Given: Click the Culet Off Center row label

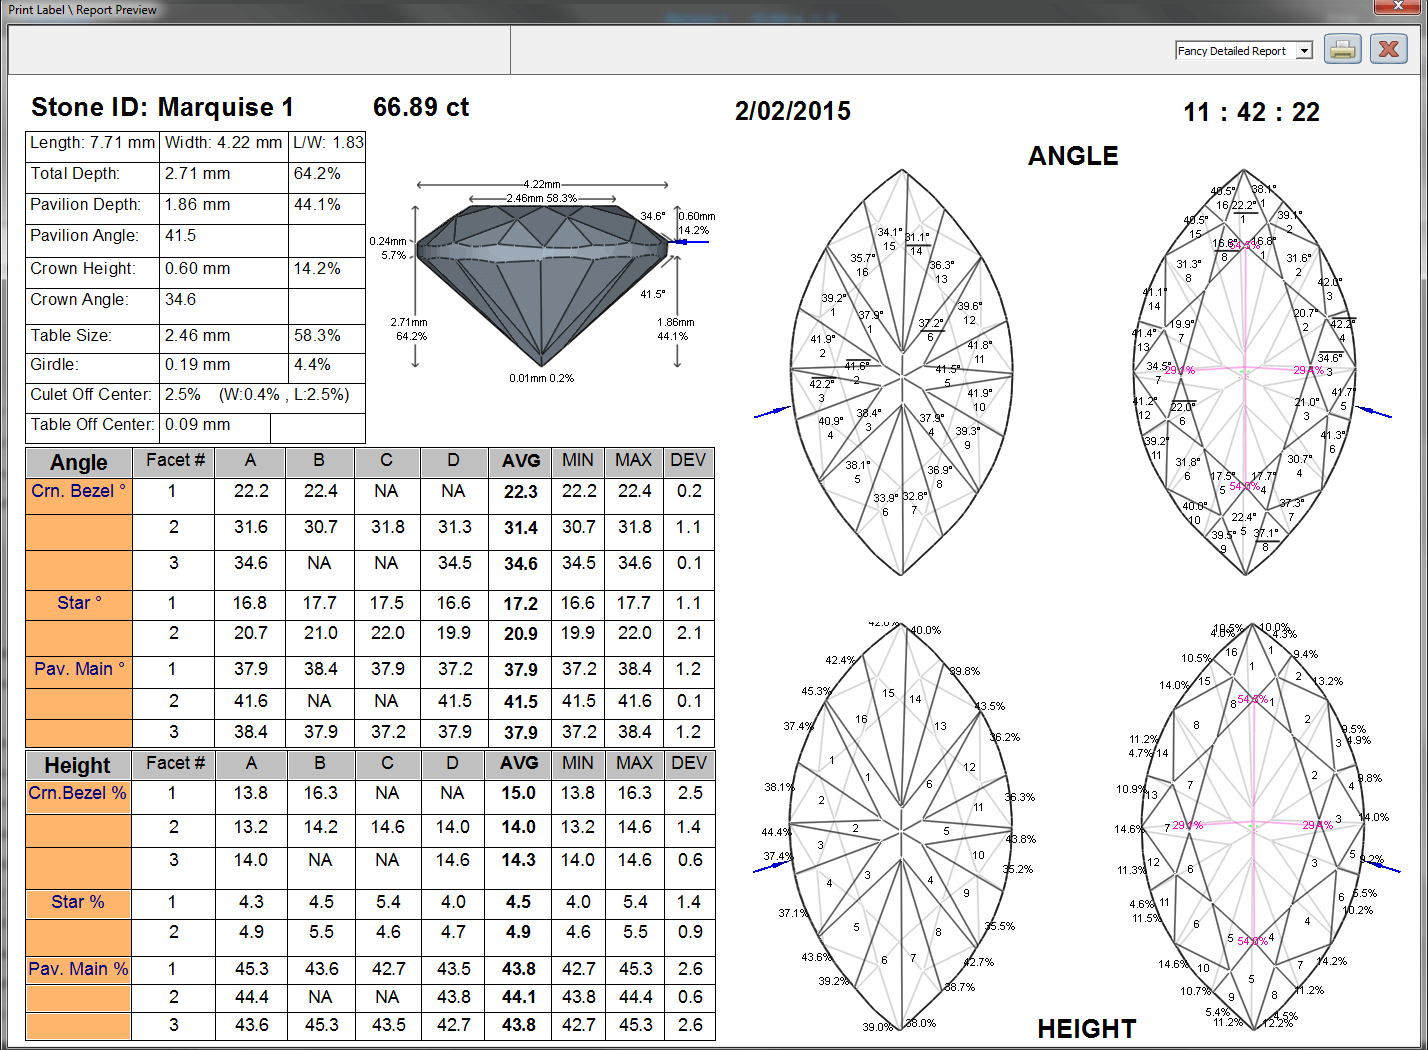Looking at the screenshot, I should (x=91, y=395).
